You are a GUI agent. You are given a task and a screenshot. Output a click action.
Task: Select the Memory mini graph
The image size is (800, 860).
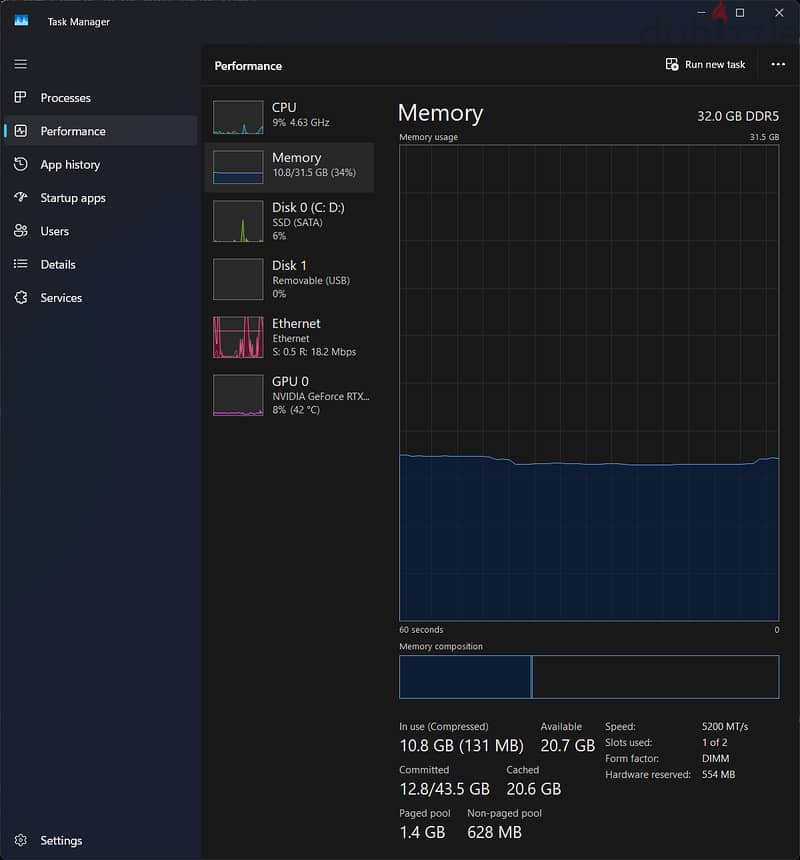238,167
